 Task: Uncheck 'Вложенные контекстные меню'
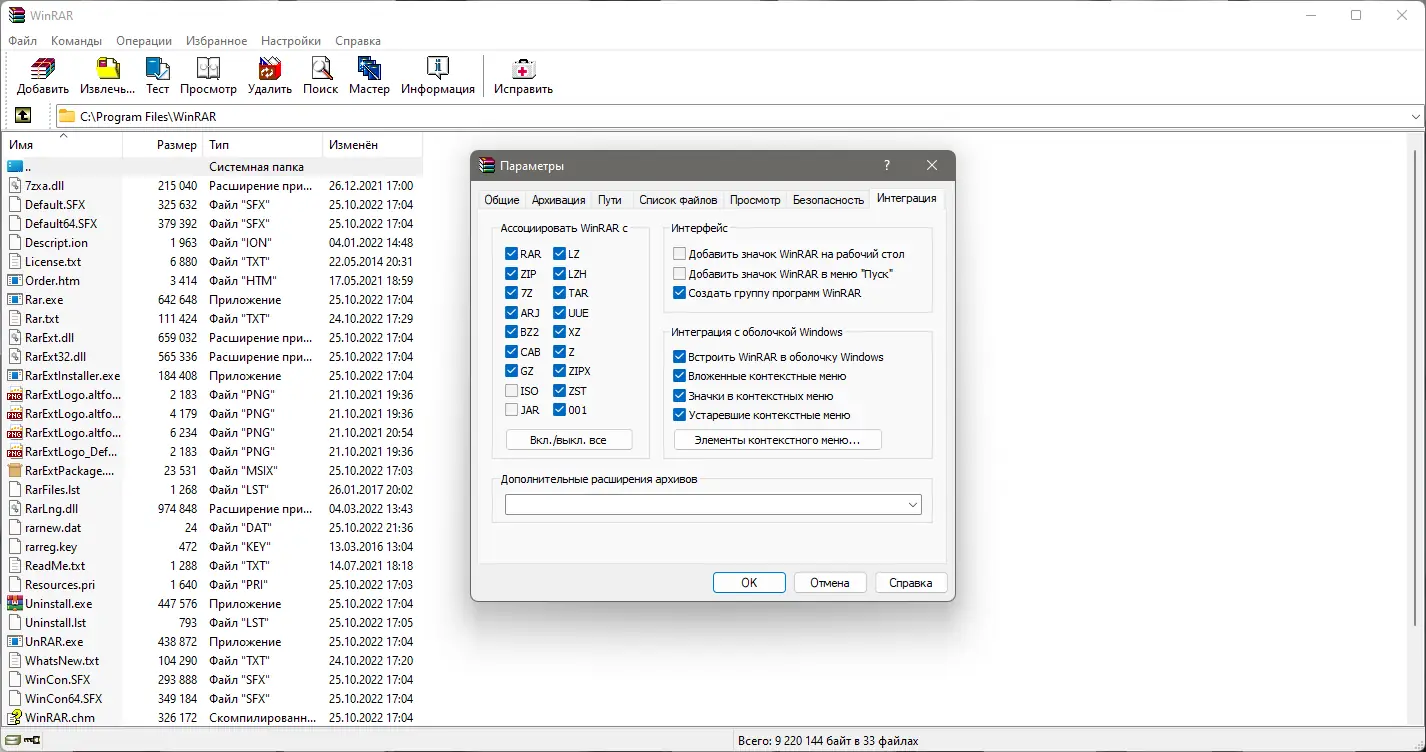click(680, 376)
